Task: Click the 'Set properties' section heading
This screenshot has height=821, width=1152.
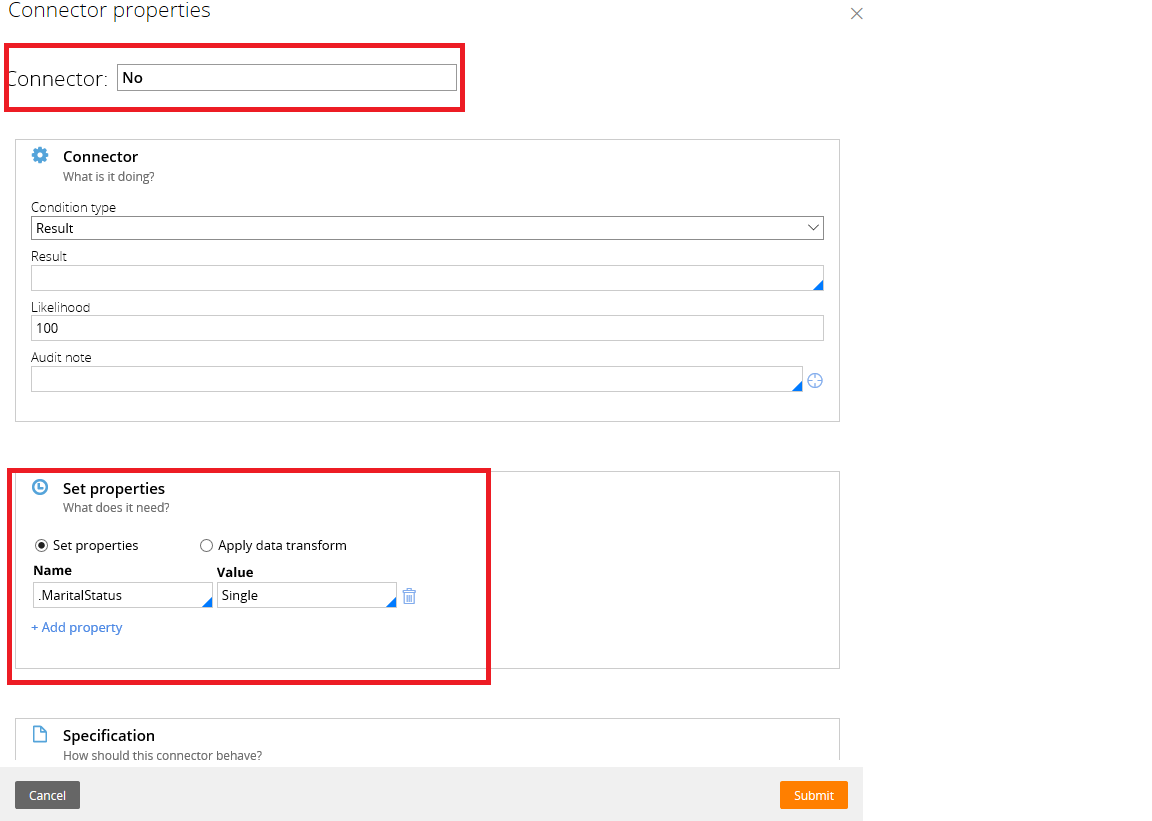Action: 114,489
